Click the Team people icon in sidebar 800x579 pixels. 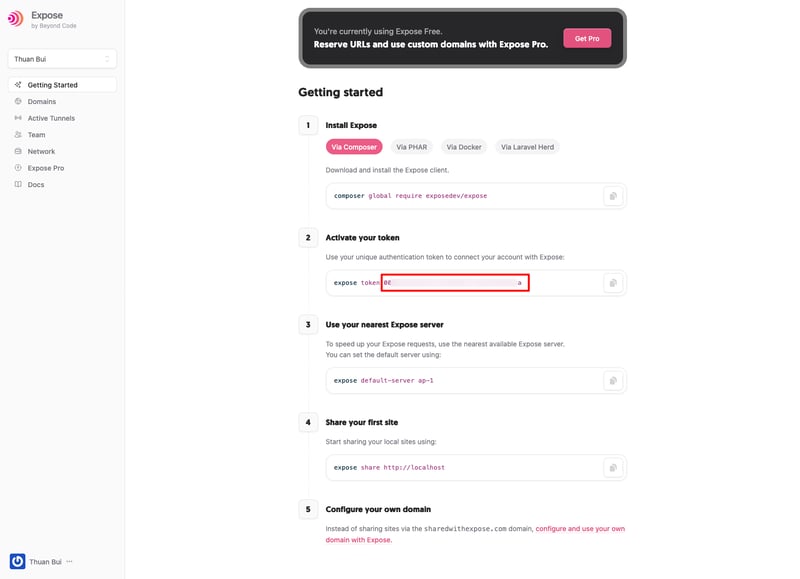(x=18, y=134)
